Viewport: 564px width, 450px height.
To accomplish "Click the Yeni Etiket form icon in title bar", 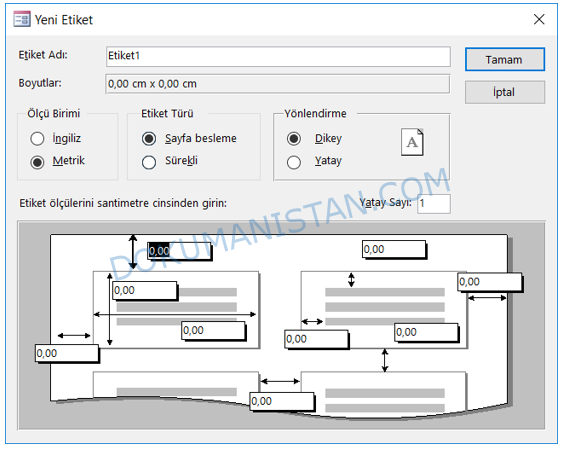I will (x=22, y=19).
